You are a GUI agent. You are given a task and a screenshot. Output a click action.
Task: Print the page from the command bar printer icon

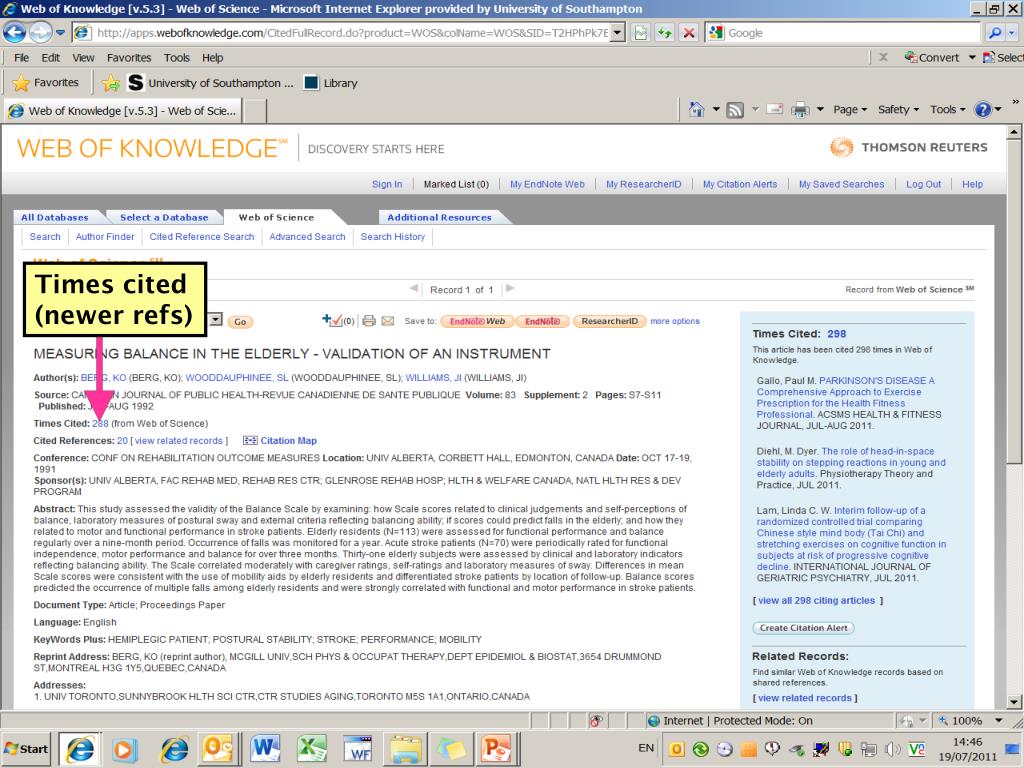coord(800,110)
